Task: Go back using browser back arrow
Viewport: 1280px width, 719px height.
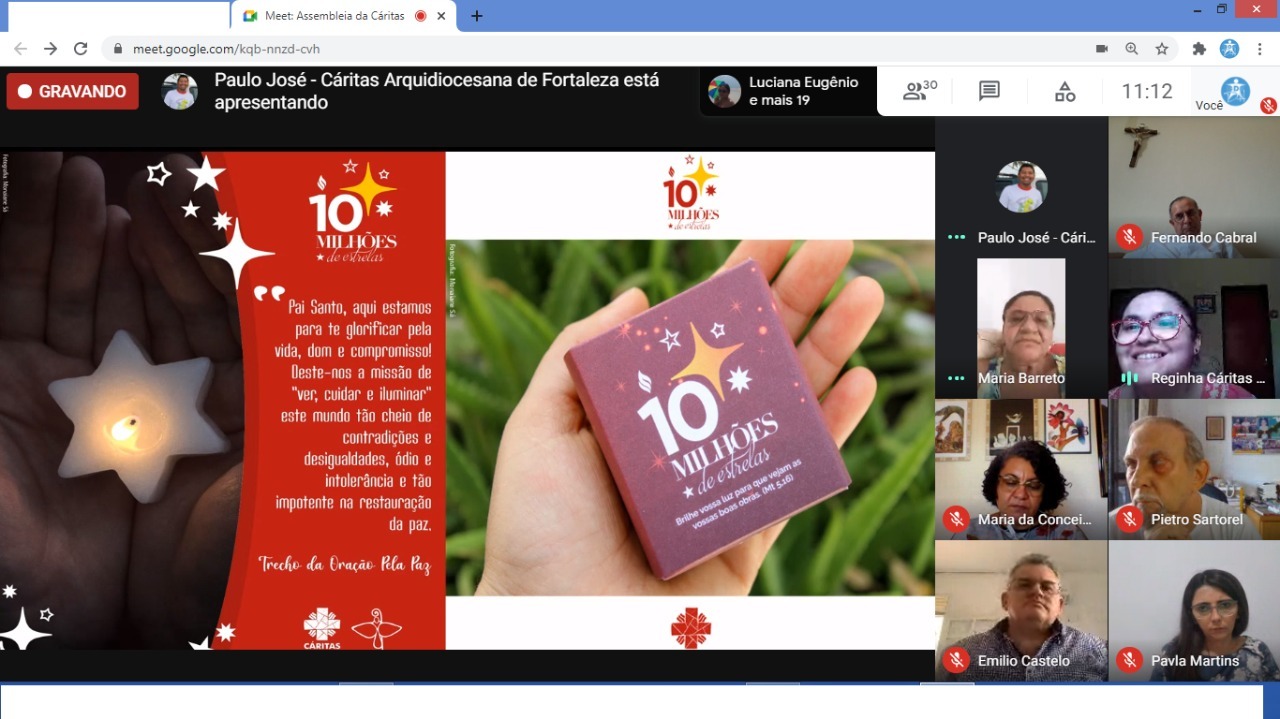Action: click(x=20, y=49)
